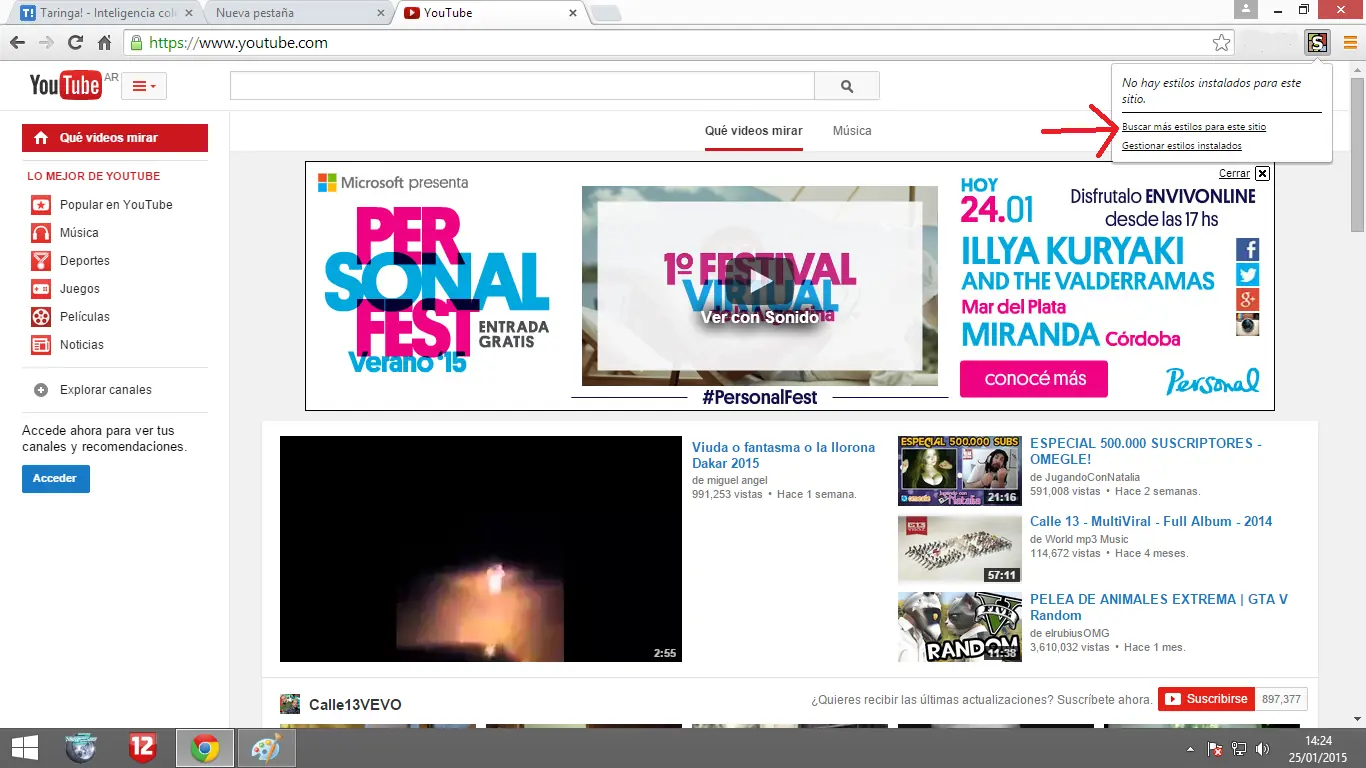The image size is (1366, 768).
Task: Click the conocé más ad button
Action: coord(1034,379)
